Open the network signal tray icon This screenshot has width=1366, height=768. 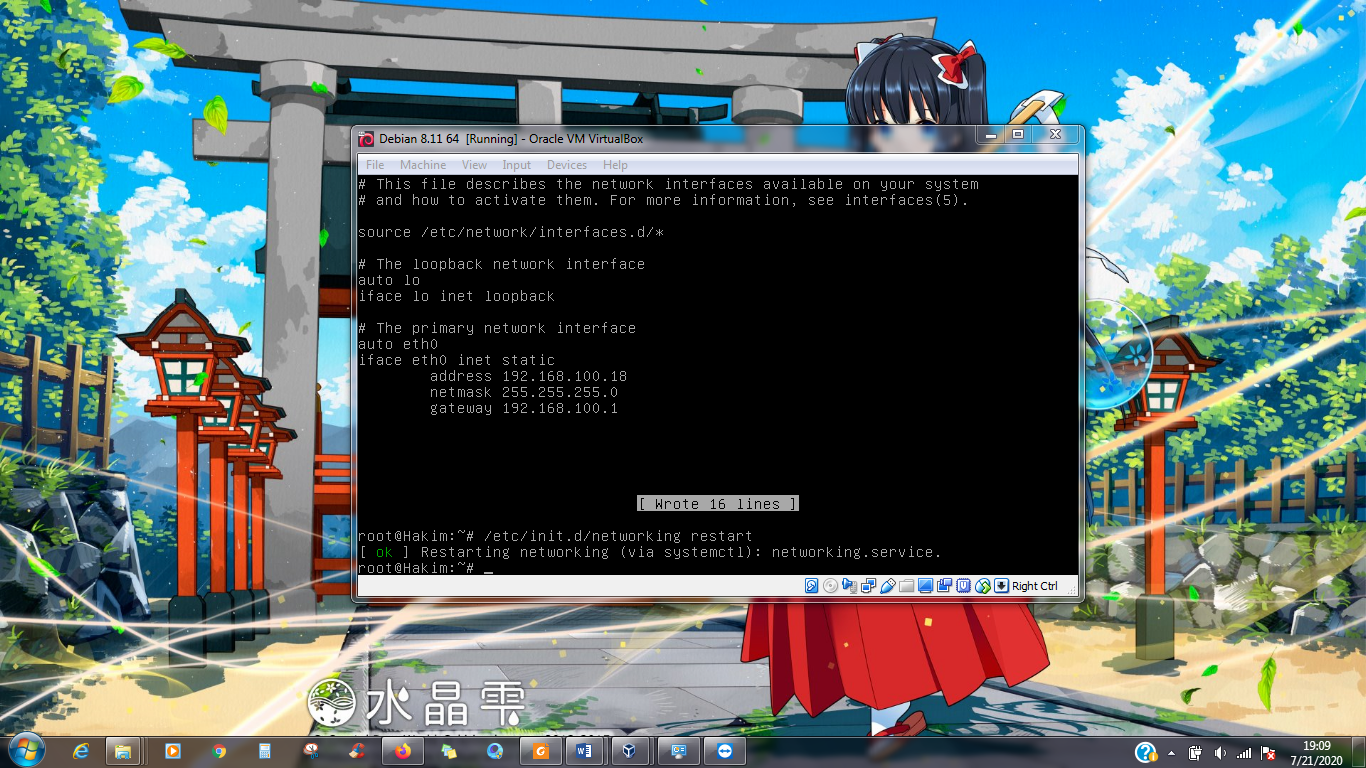pos(1244,753)
